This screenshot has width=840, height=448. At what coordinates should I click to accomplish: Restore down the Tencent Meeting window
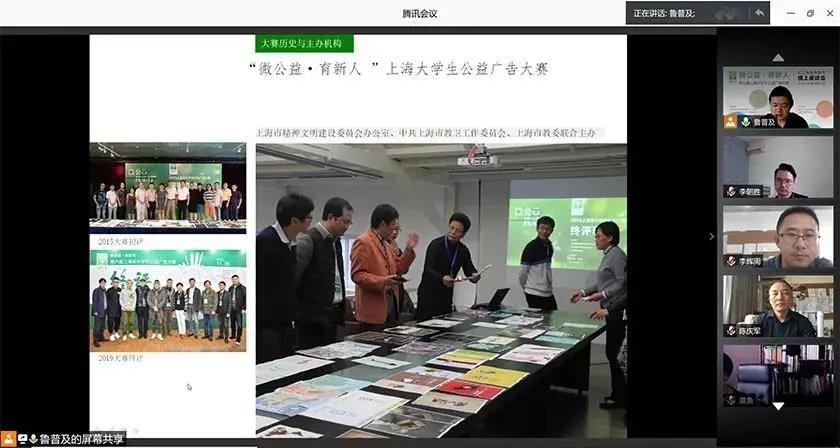(810, 13)
